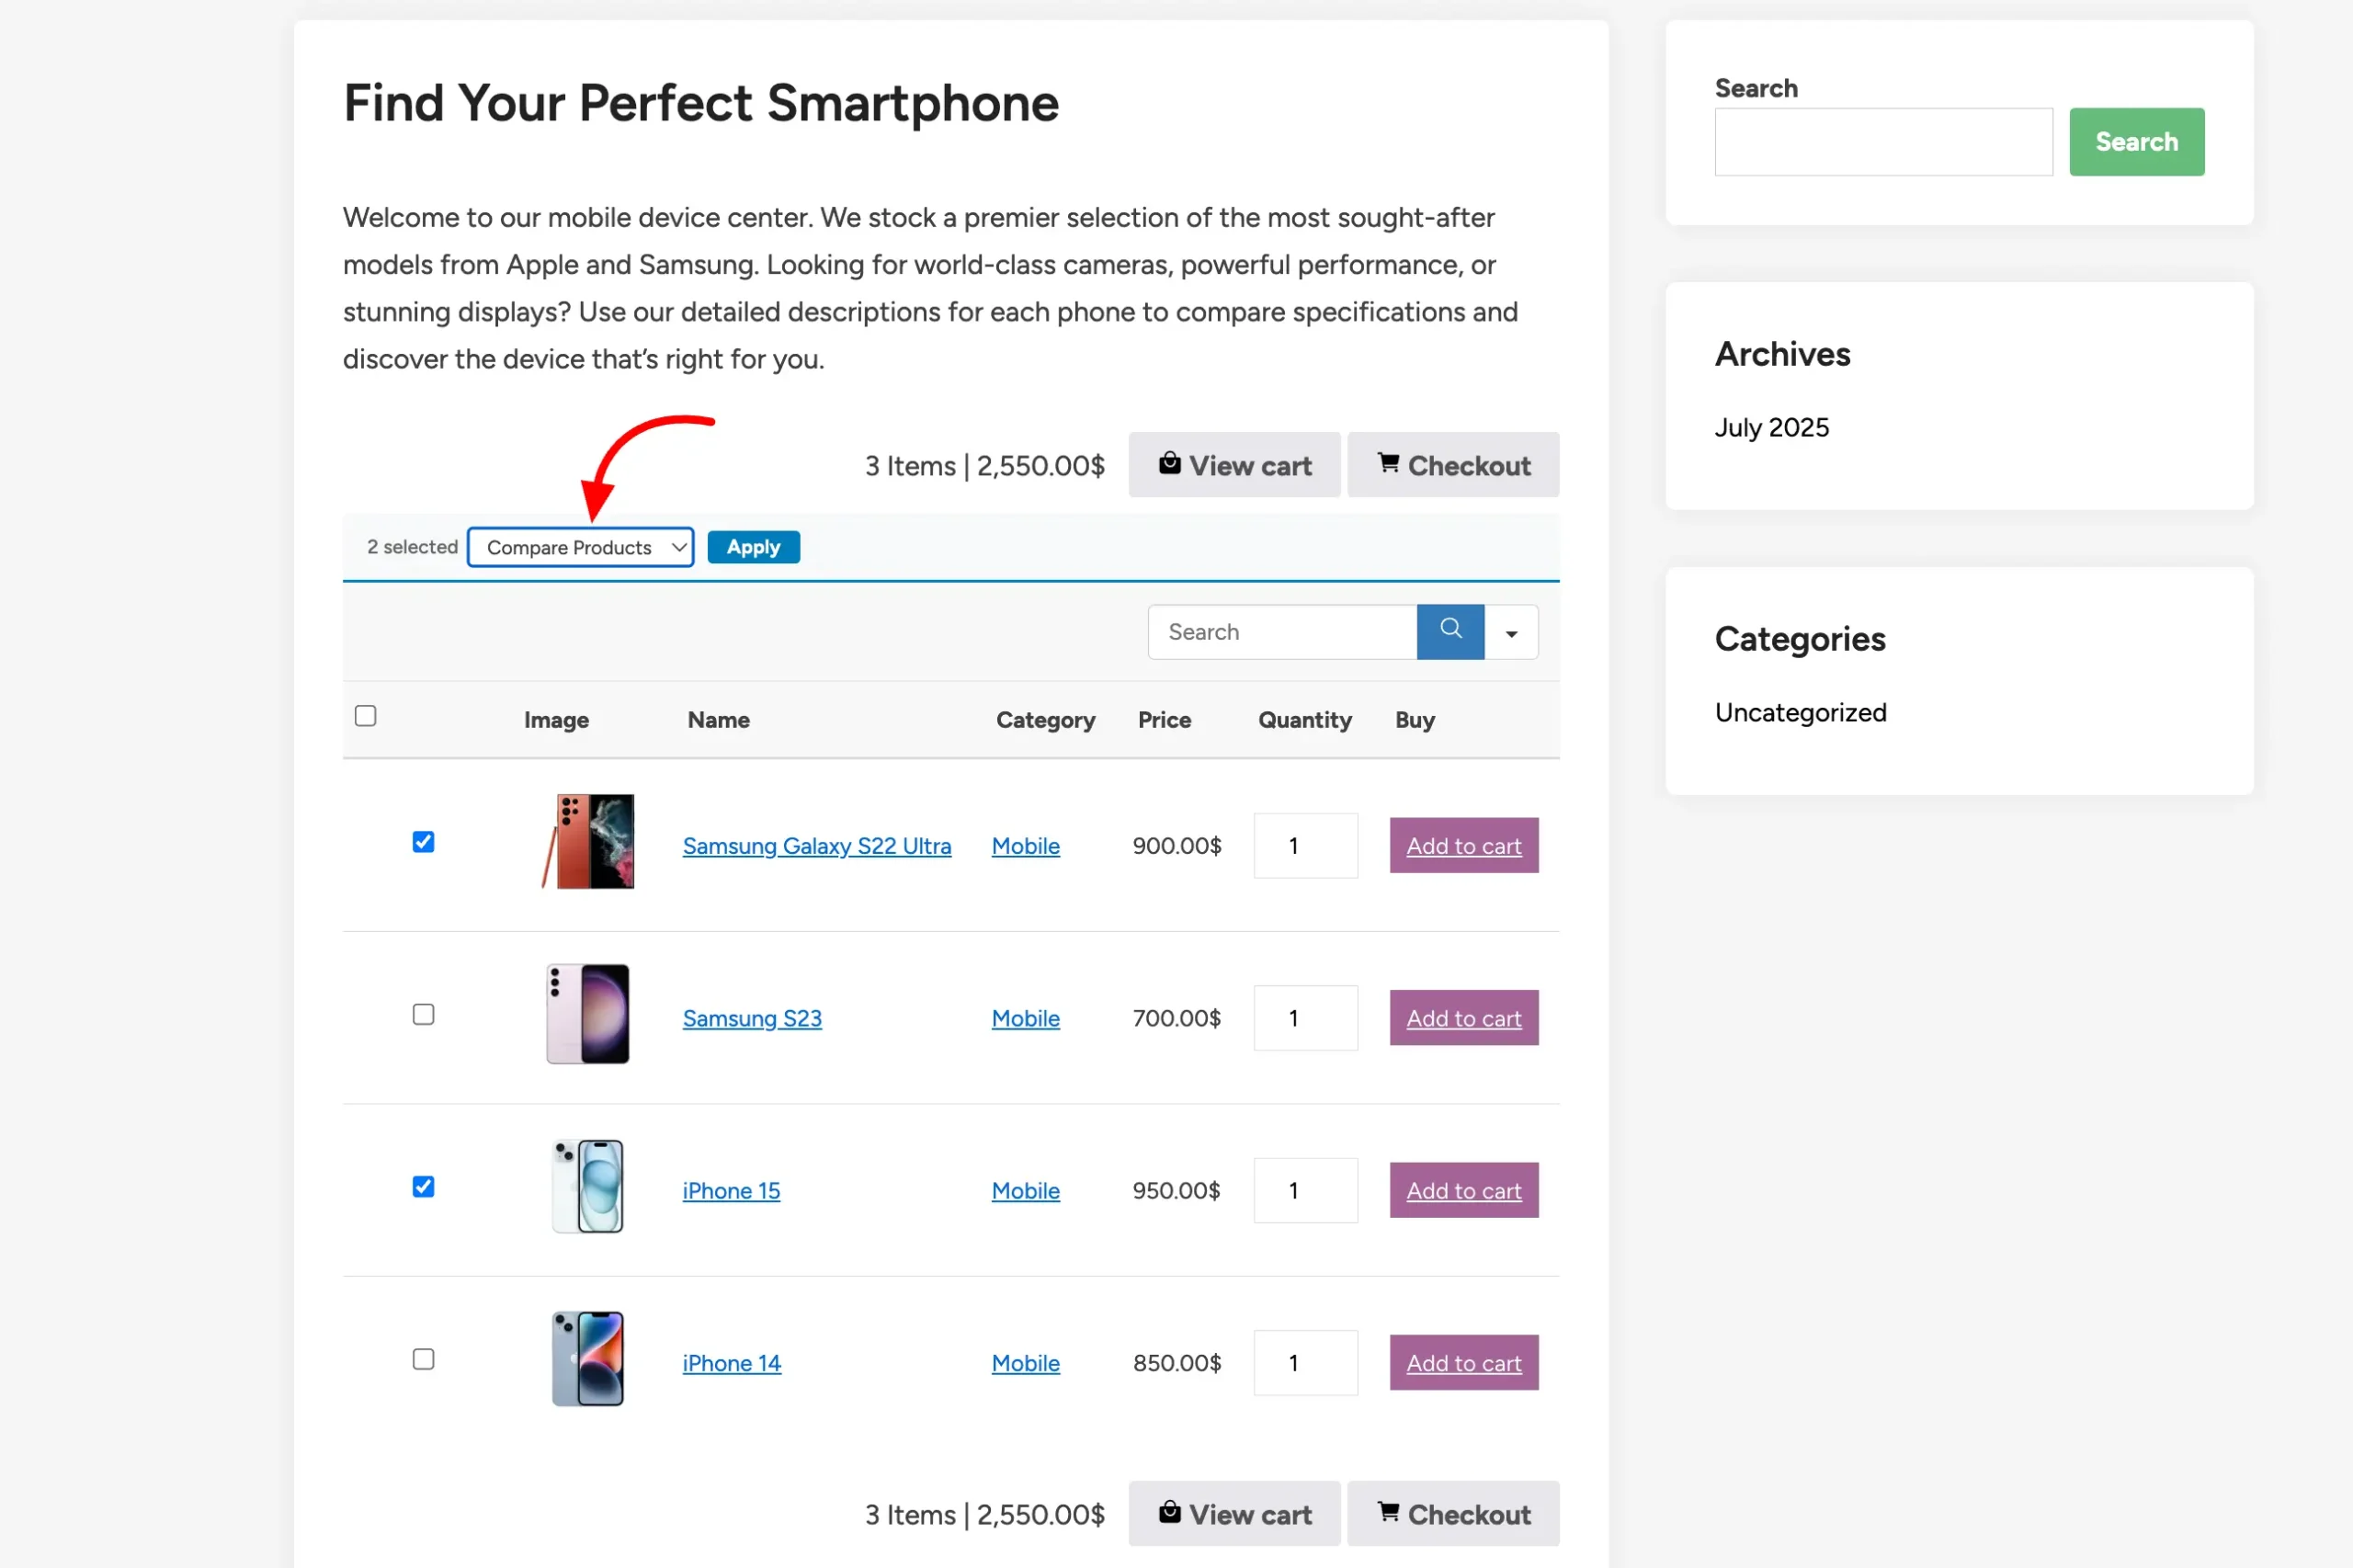Open the Samsung Galaxy S22 Ultra product image
2353x1568 pixels.
(588, 842)
